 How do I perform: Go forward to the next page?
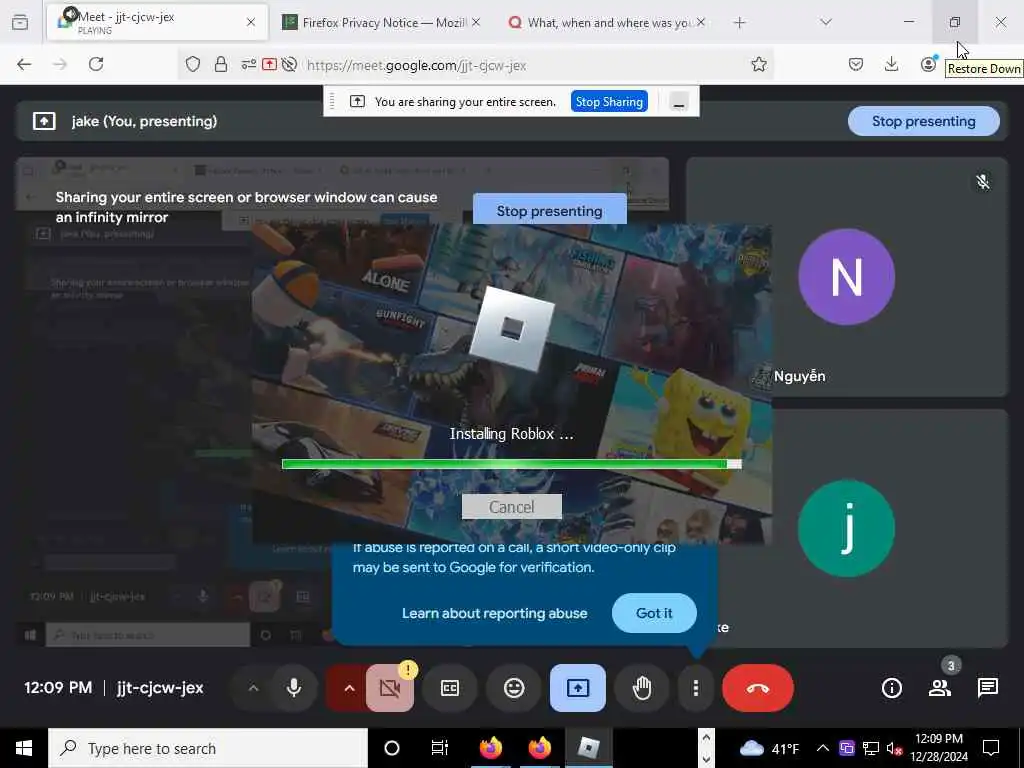tap(60, 64)
